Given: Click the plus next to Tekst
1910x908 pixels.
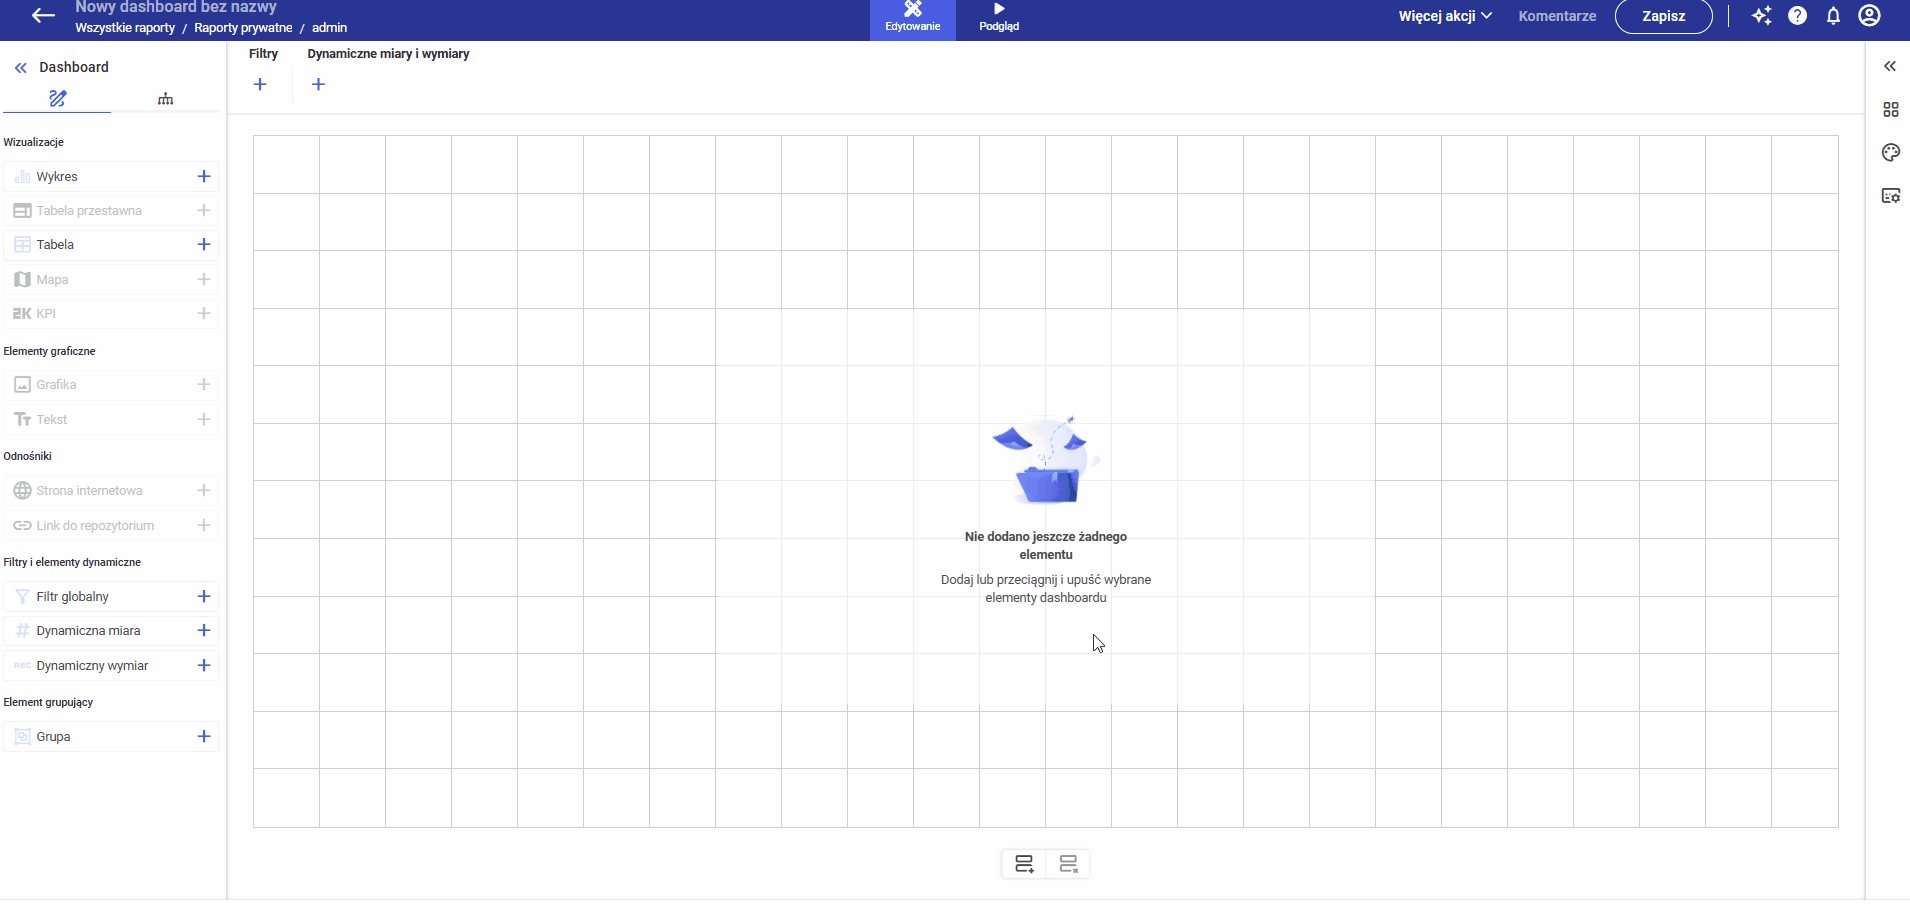Looking at the screenshot, I should pyautogui.click(x=204, y=419).
